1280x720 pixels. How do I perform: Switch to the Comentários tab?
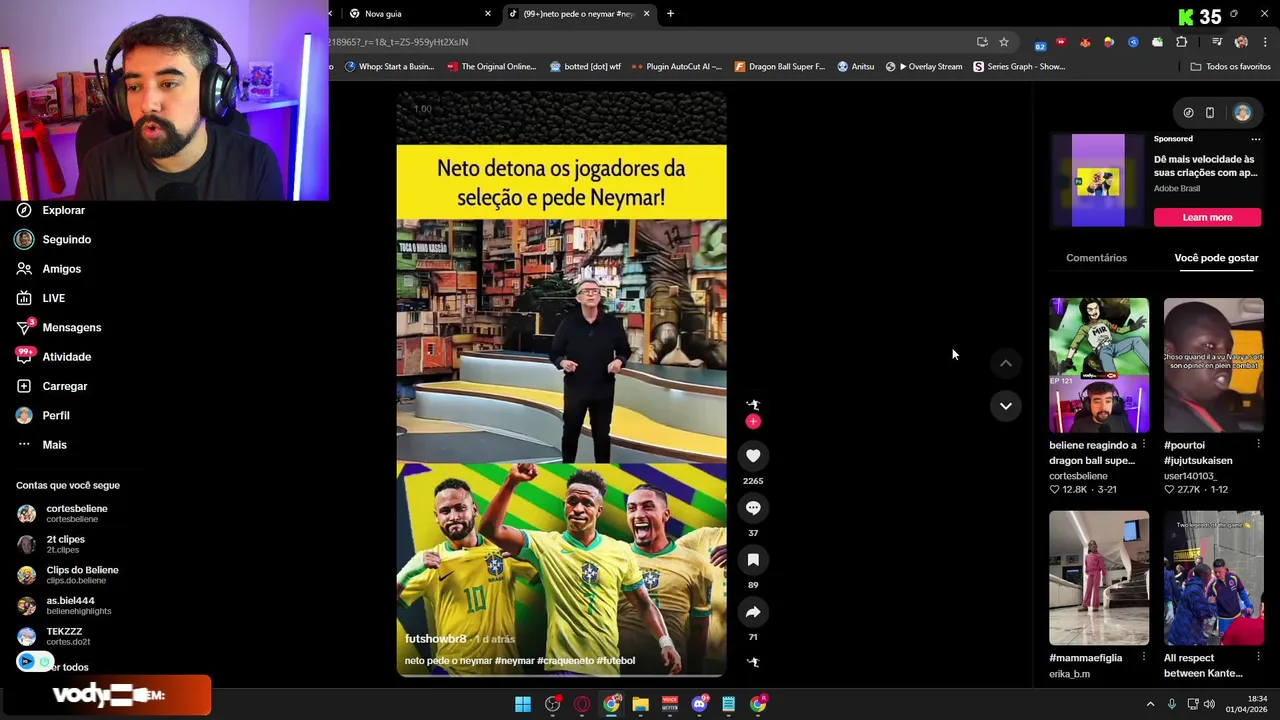point(1096,258)
